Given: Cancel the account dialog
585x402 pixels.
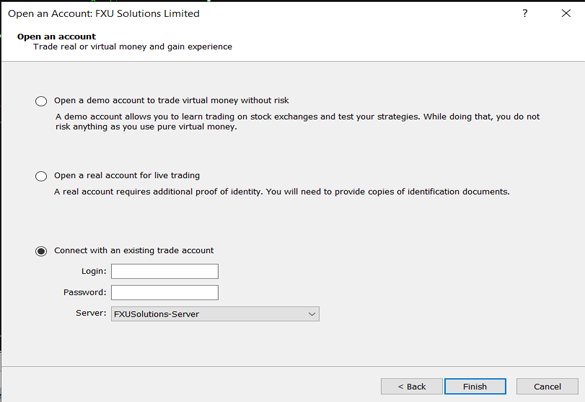Looking at the screenshot, I should (547, 386).
